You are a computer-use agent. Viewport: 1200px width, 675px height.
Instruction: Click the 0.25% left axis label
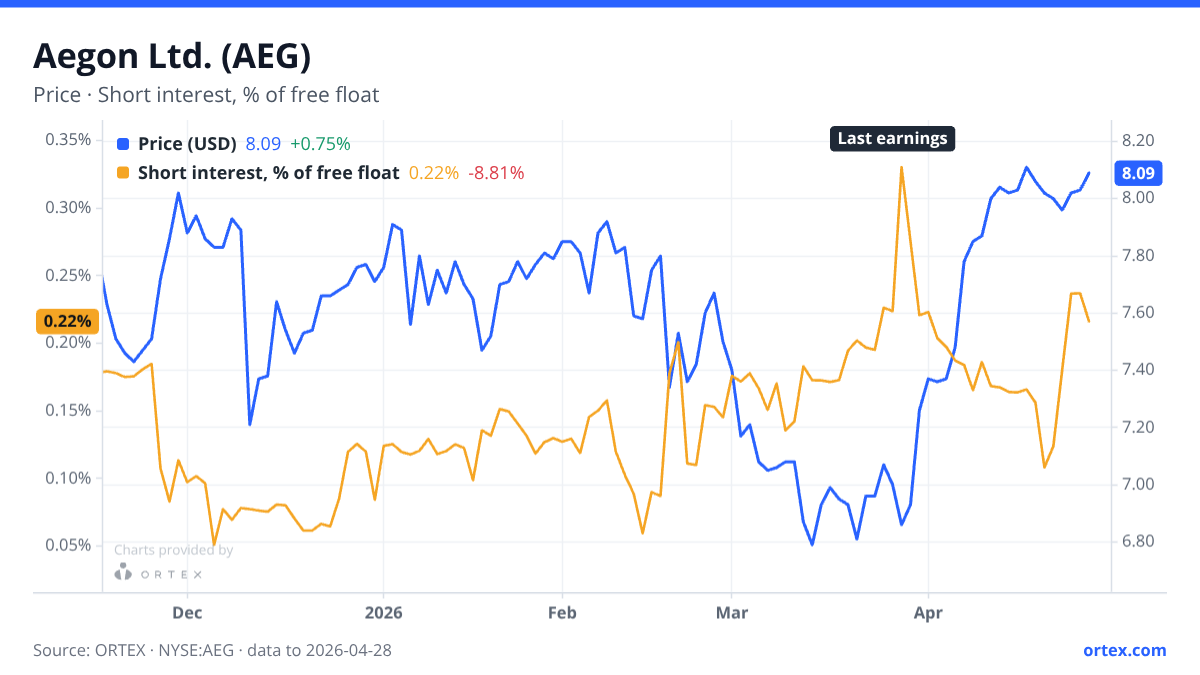(x=68, y=275)
